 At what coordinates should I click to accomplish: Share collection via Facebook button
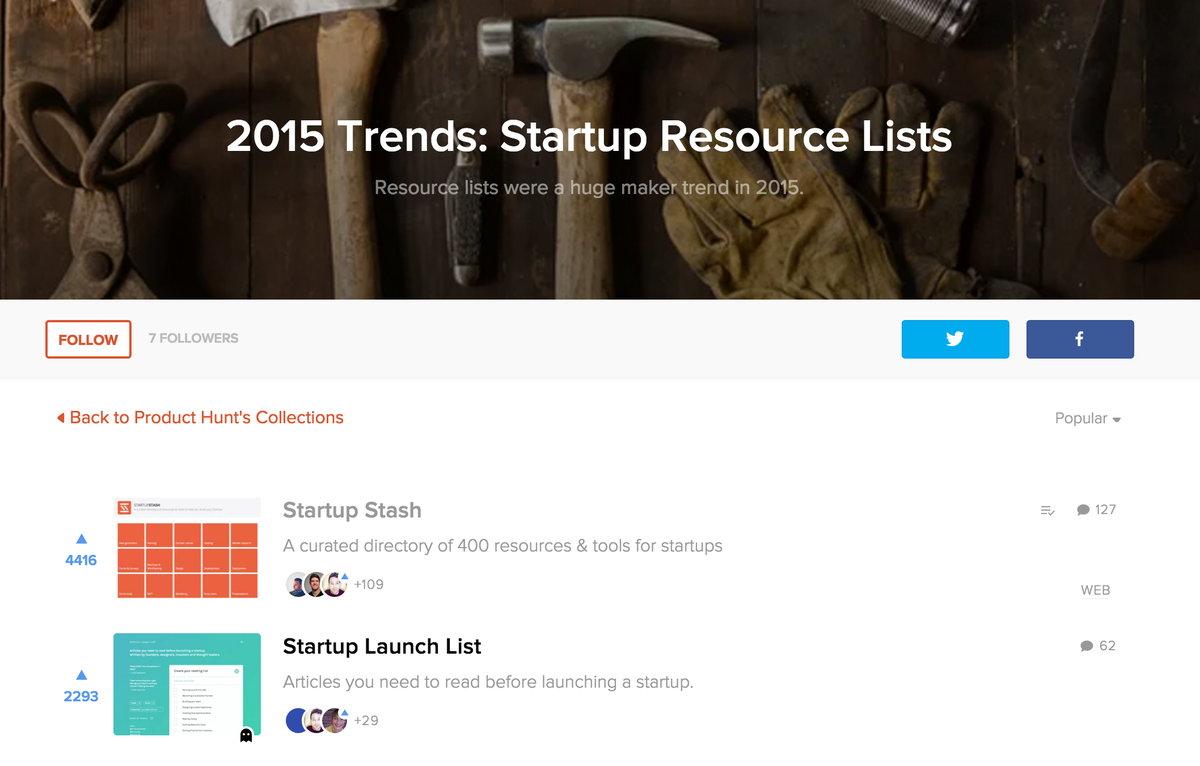click(x=1080, y=339)
